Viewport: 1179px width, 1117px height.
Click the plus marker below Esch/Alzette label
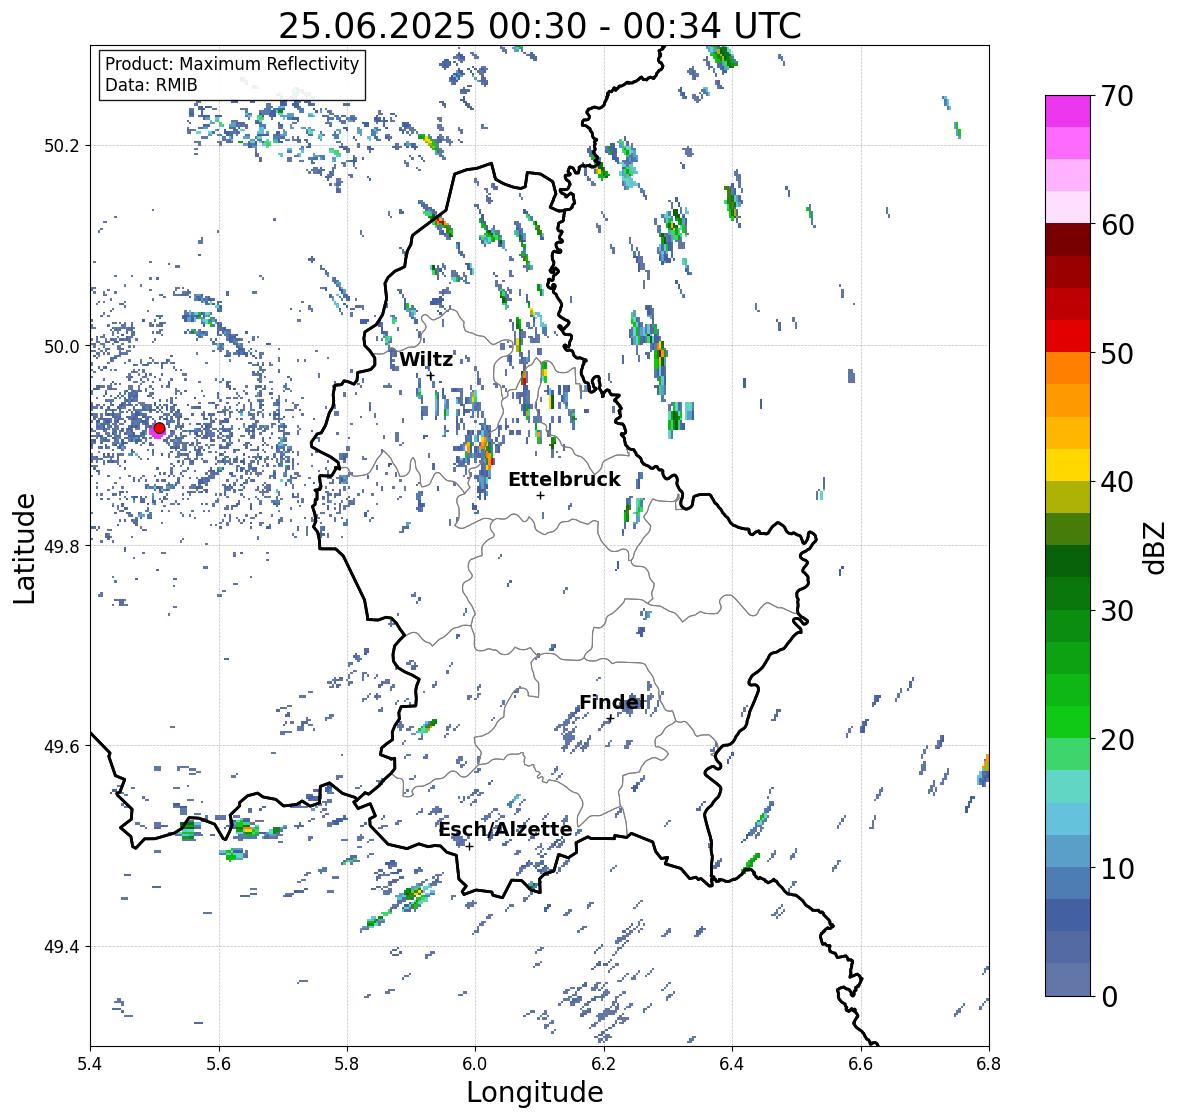(x=470, y=846)
